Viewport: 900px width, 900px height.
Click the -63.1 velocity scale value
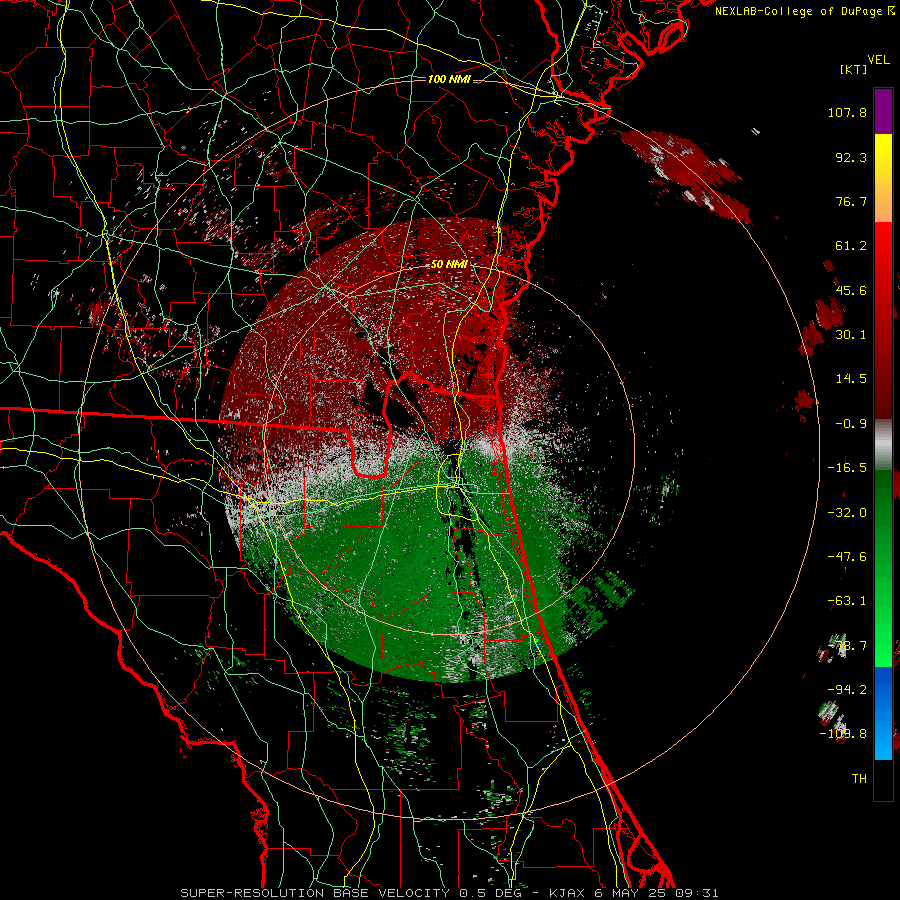(x=847, y=601)
